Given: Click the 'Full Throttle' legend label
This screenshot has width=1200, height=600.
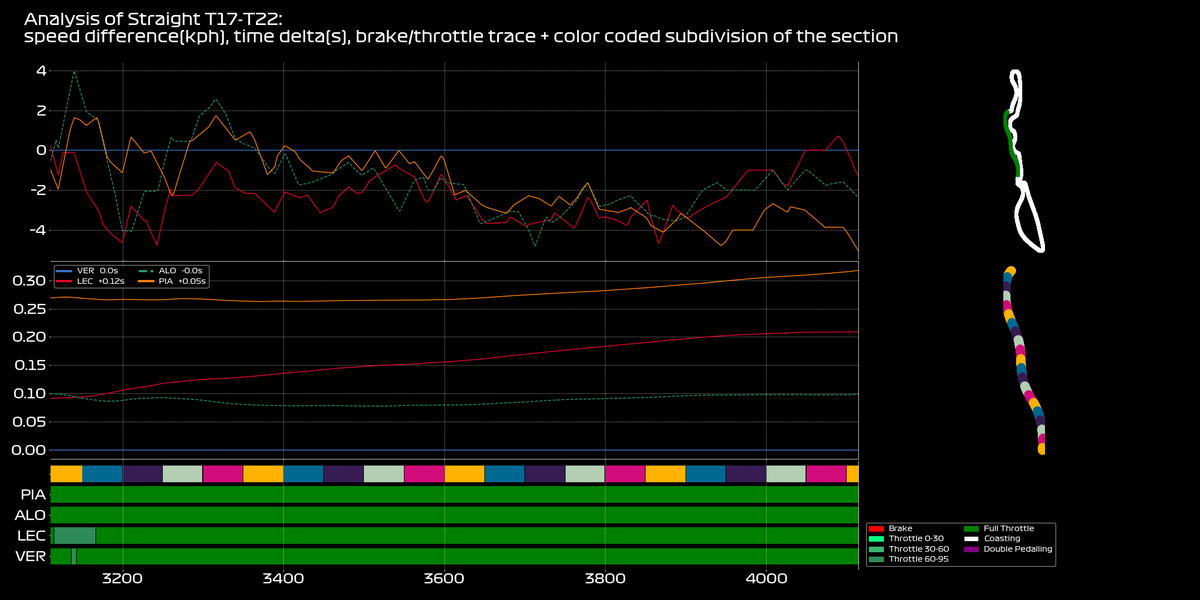Looking at the screenshot, I should (1009, 528).
